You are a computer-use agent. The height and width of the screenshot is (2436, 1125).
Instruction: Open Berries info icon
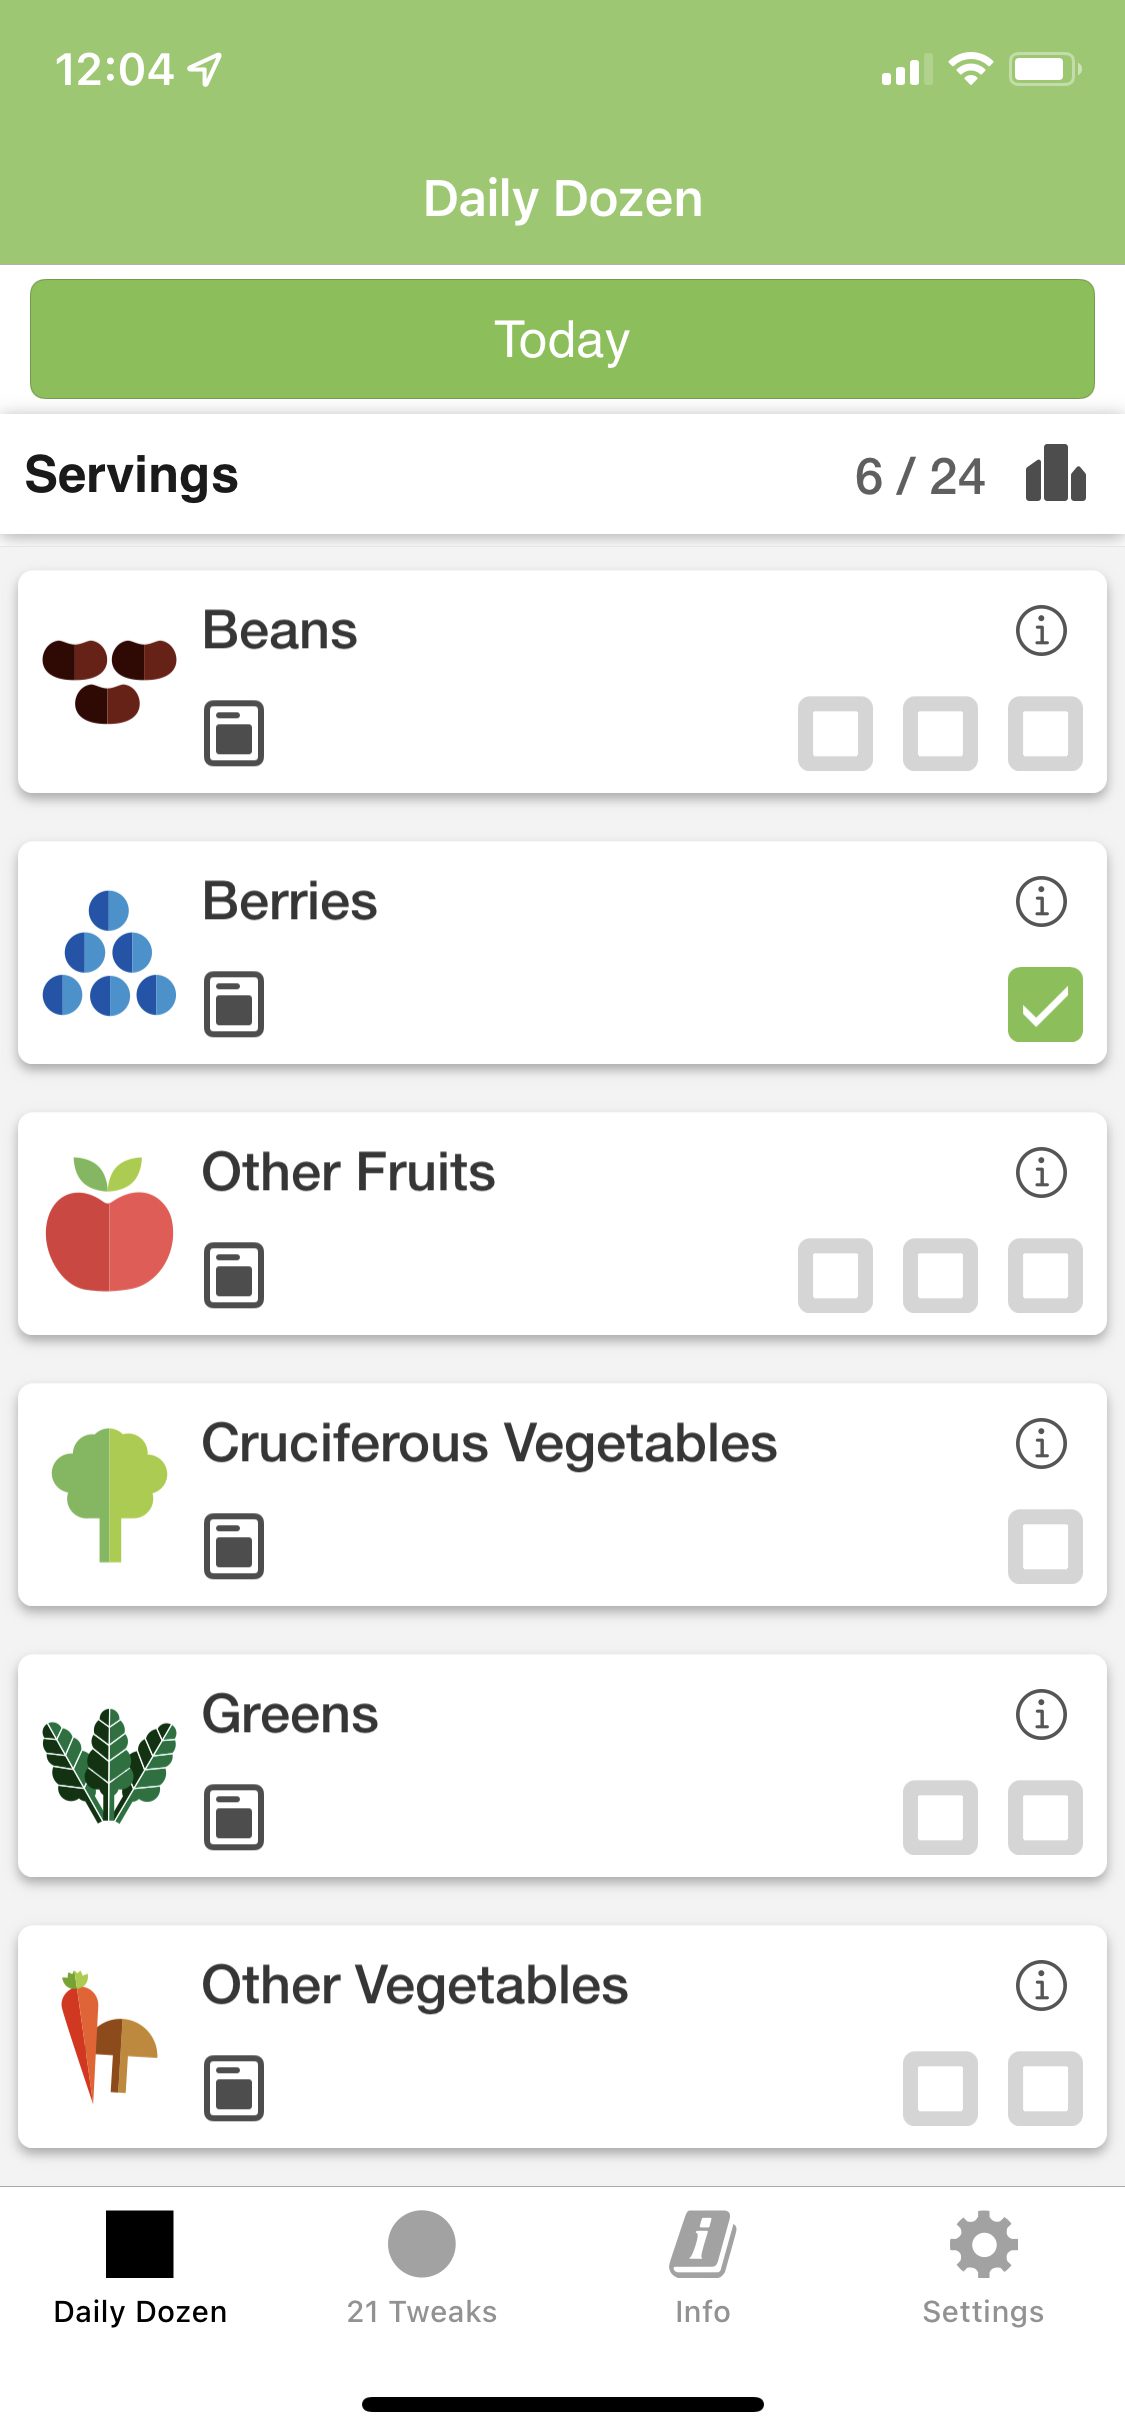tap(1041, 902)
